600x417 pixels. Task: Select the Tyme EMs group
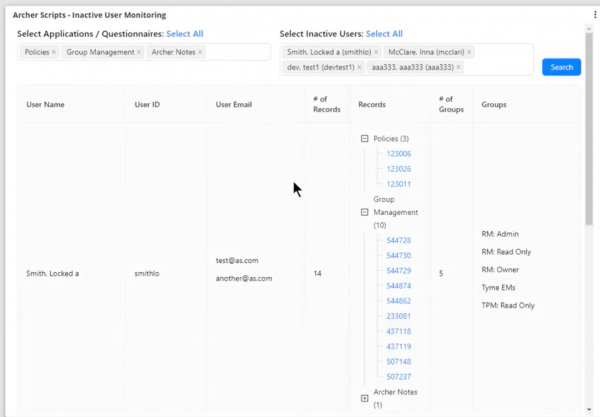coord(498,288)
